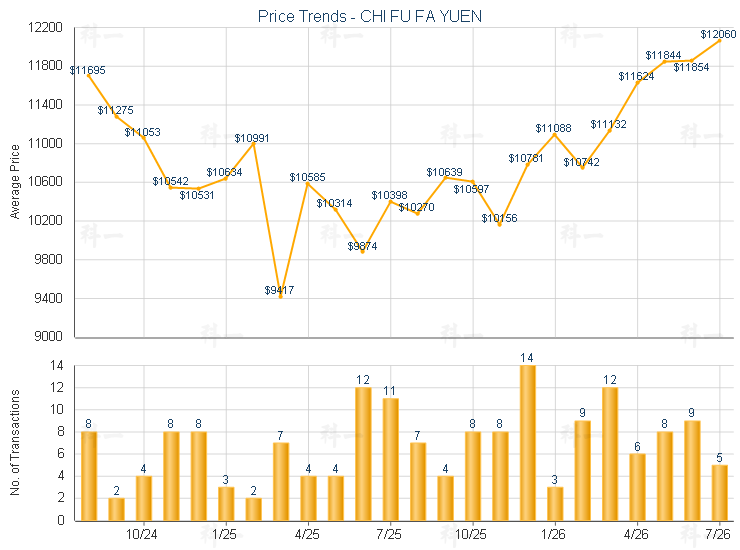Click the $11695 first price point
Viewport: 740px width, 550px height.
[89, 76]
